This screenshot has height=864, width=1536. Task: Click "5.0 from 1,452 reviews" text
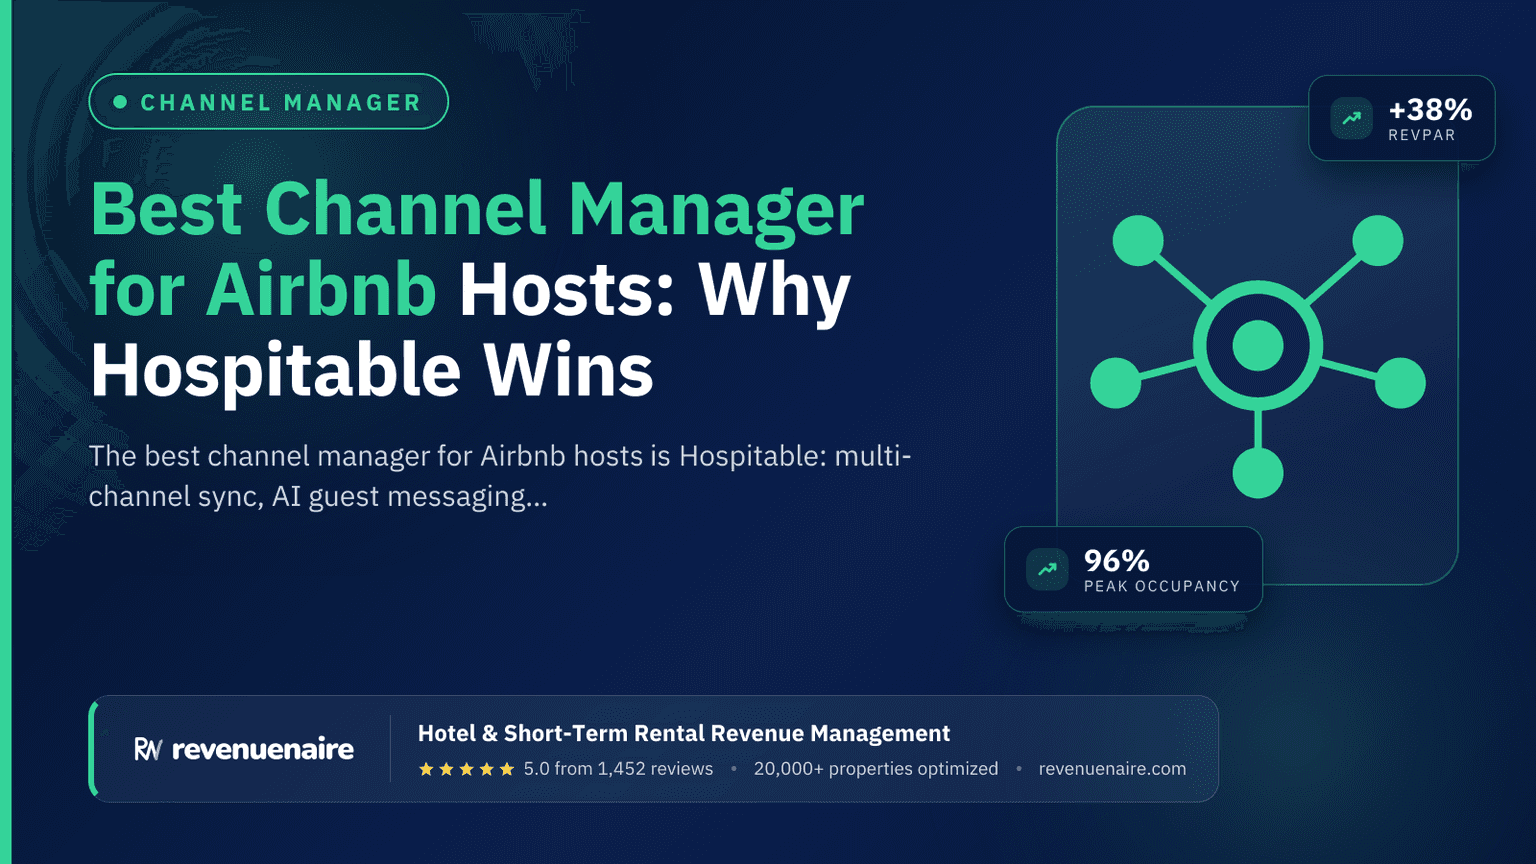pyautogui.click(x=618, y=769)
